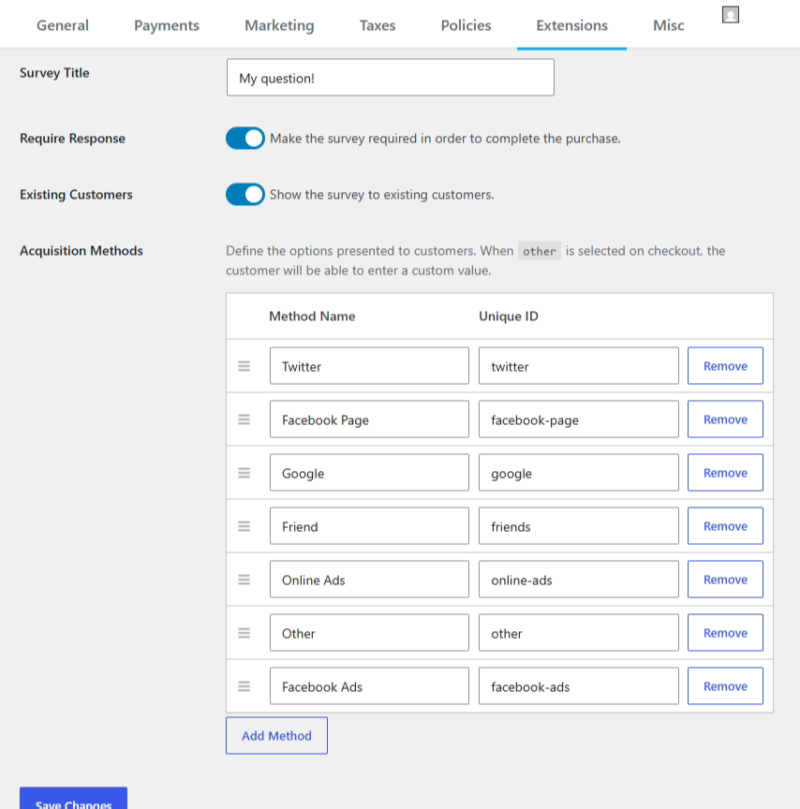Open the Payments settings tab
This screenshot has height=809, width=800.
(166, 26)
